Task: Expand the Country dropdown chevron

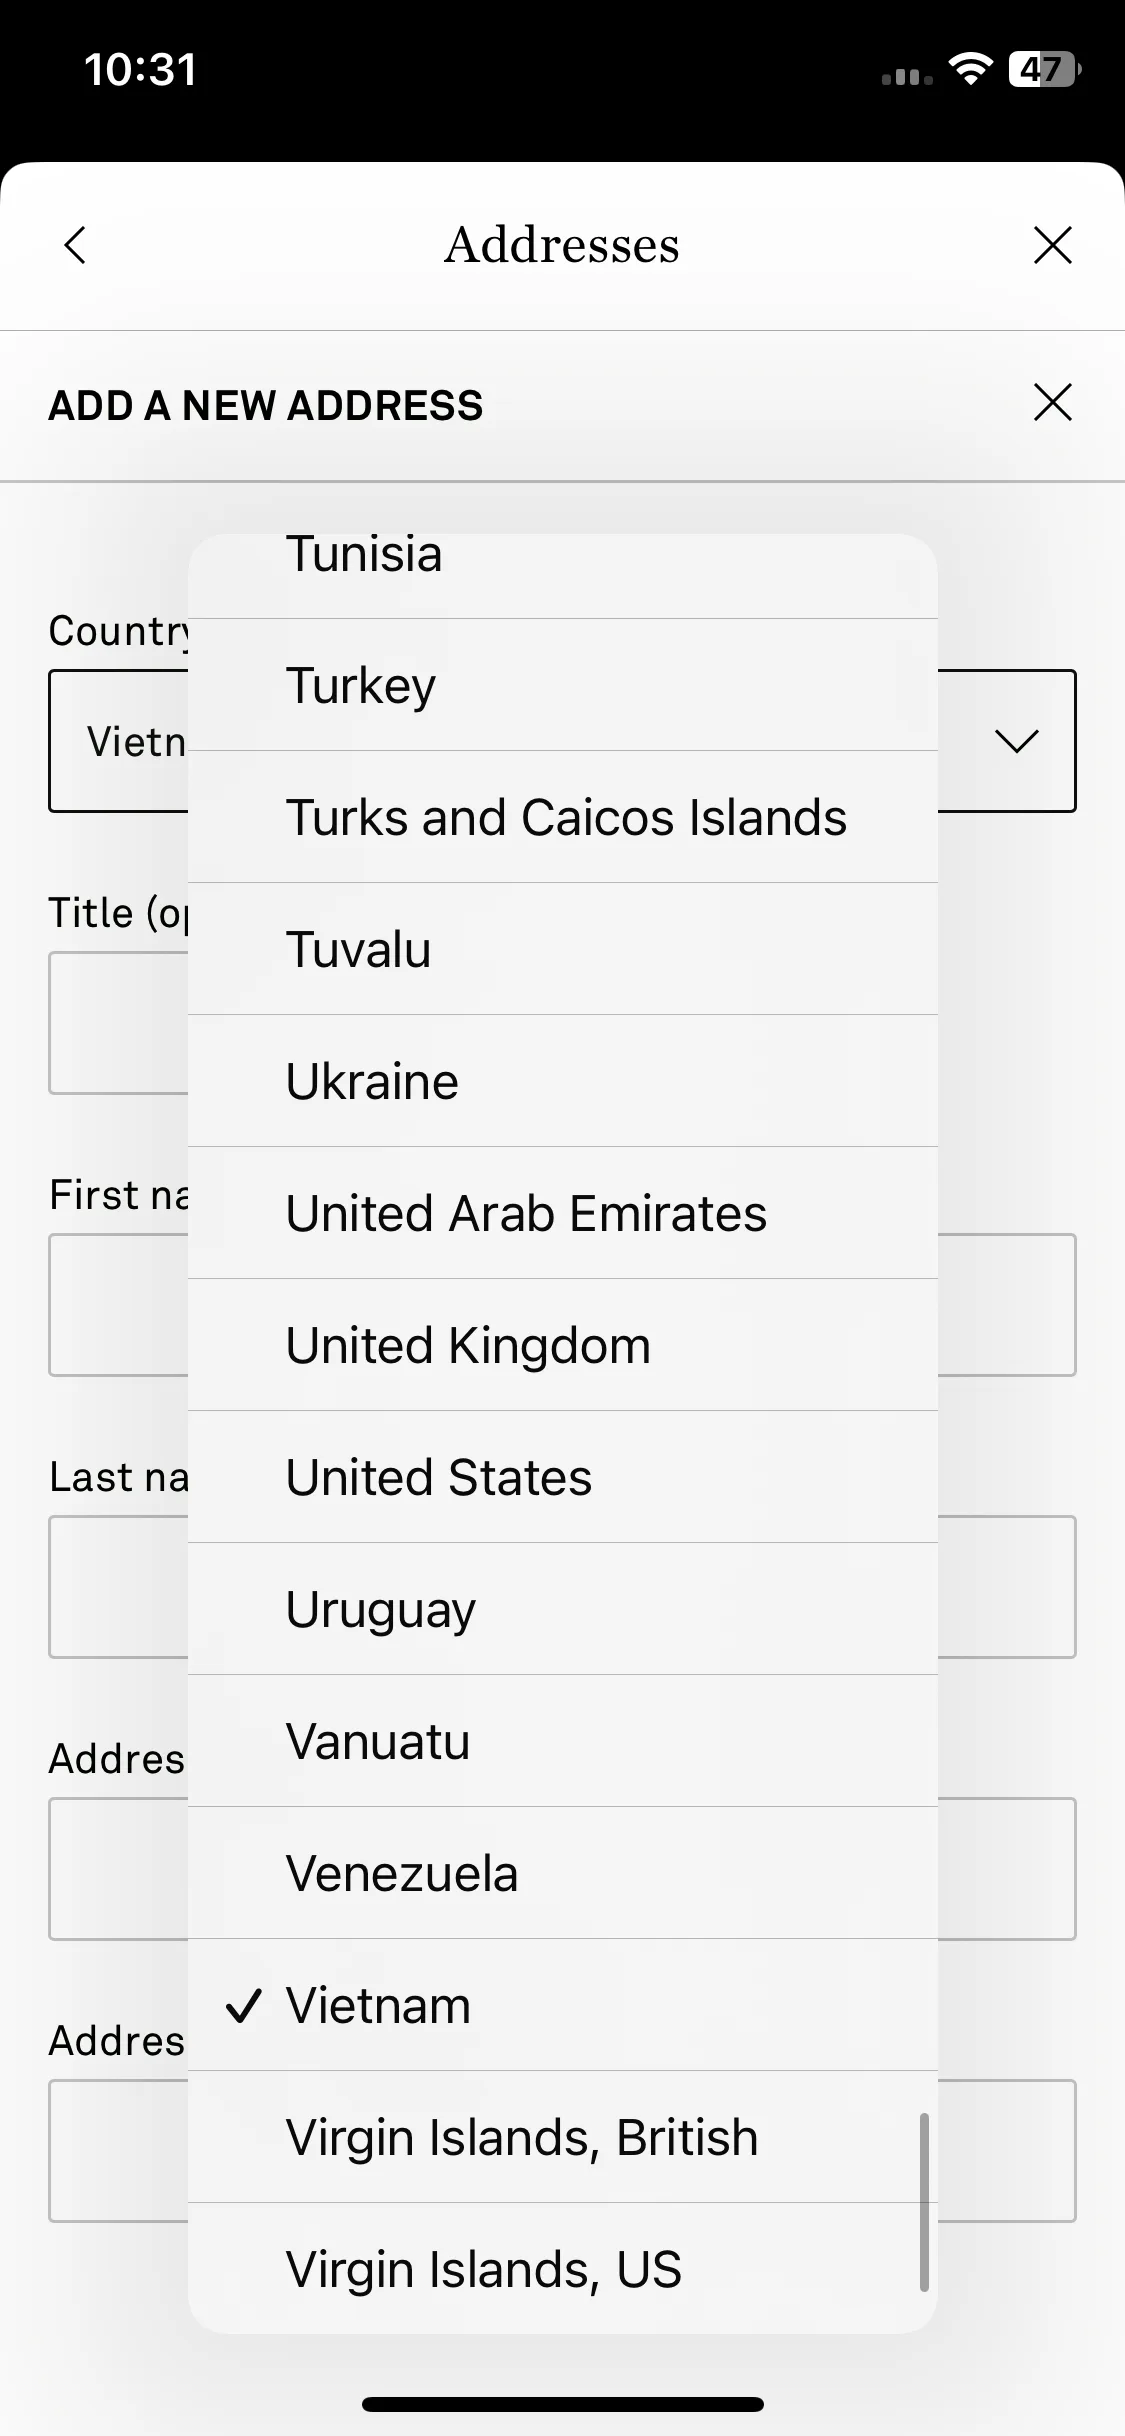Action: (x=1017, y=741)
